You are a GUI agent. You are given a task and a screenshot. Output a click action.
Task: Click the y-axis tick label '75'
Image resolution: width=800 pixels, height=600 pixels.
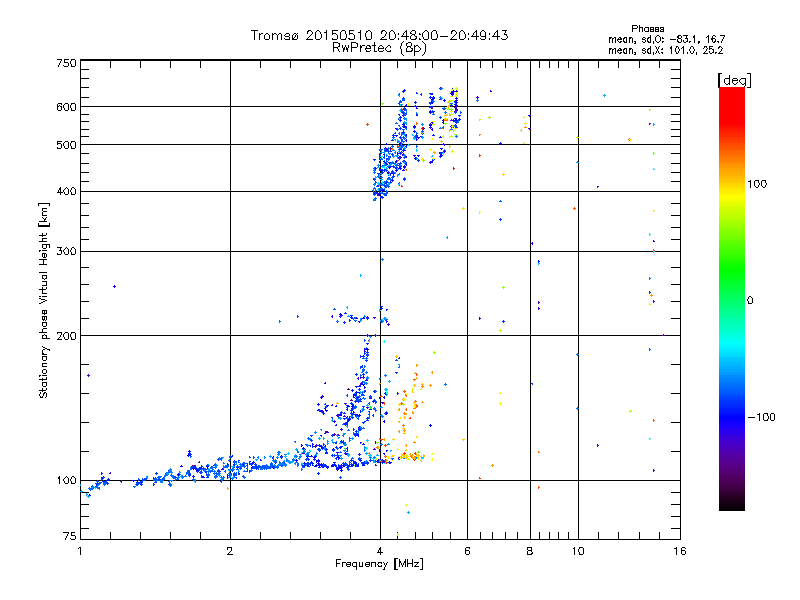[x=70, y=536]
